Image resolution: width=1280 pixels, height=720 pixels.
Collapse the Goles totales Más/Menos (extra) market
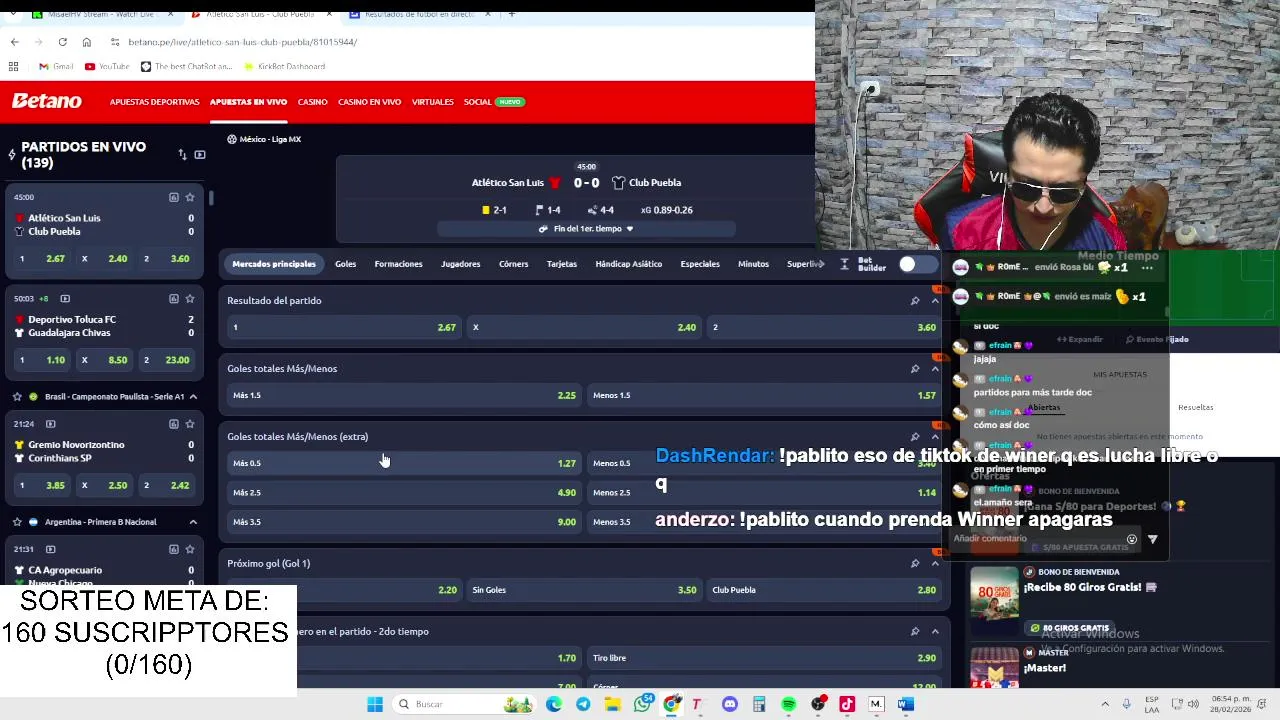(x=935, y=437)
